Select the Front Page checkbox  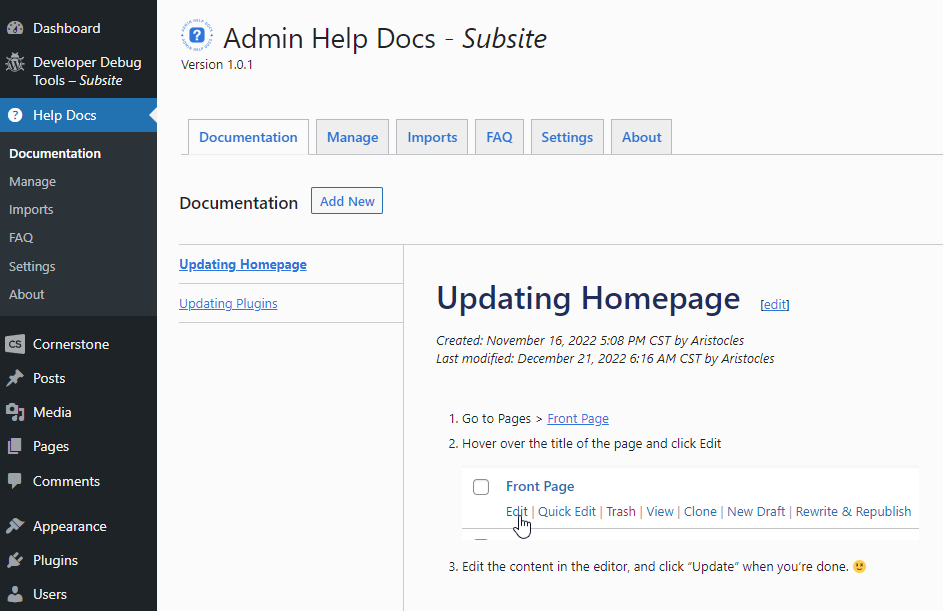481,487
